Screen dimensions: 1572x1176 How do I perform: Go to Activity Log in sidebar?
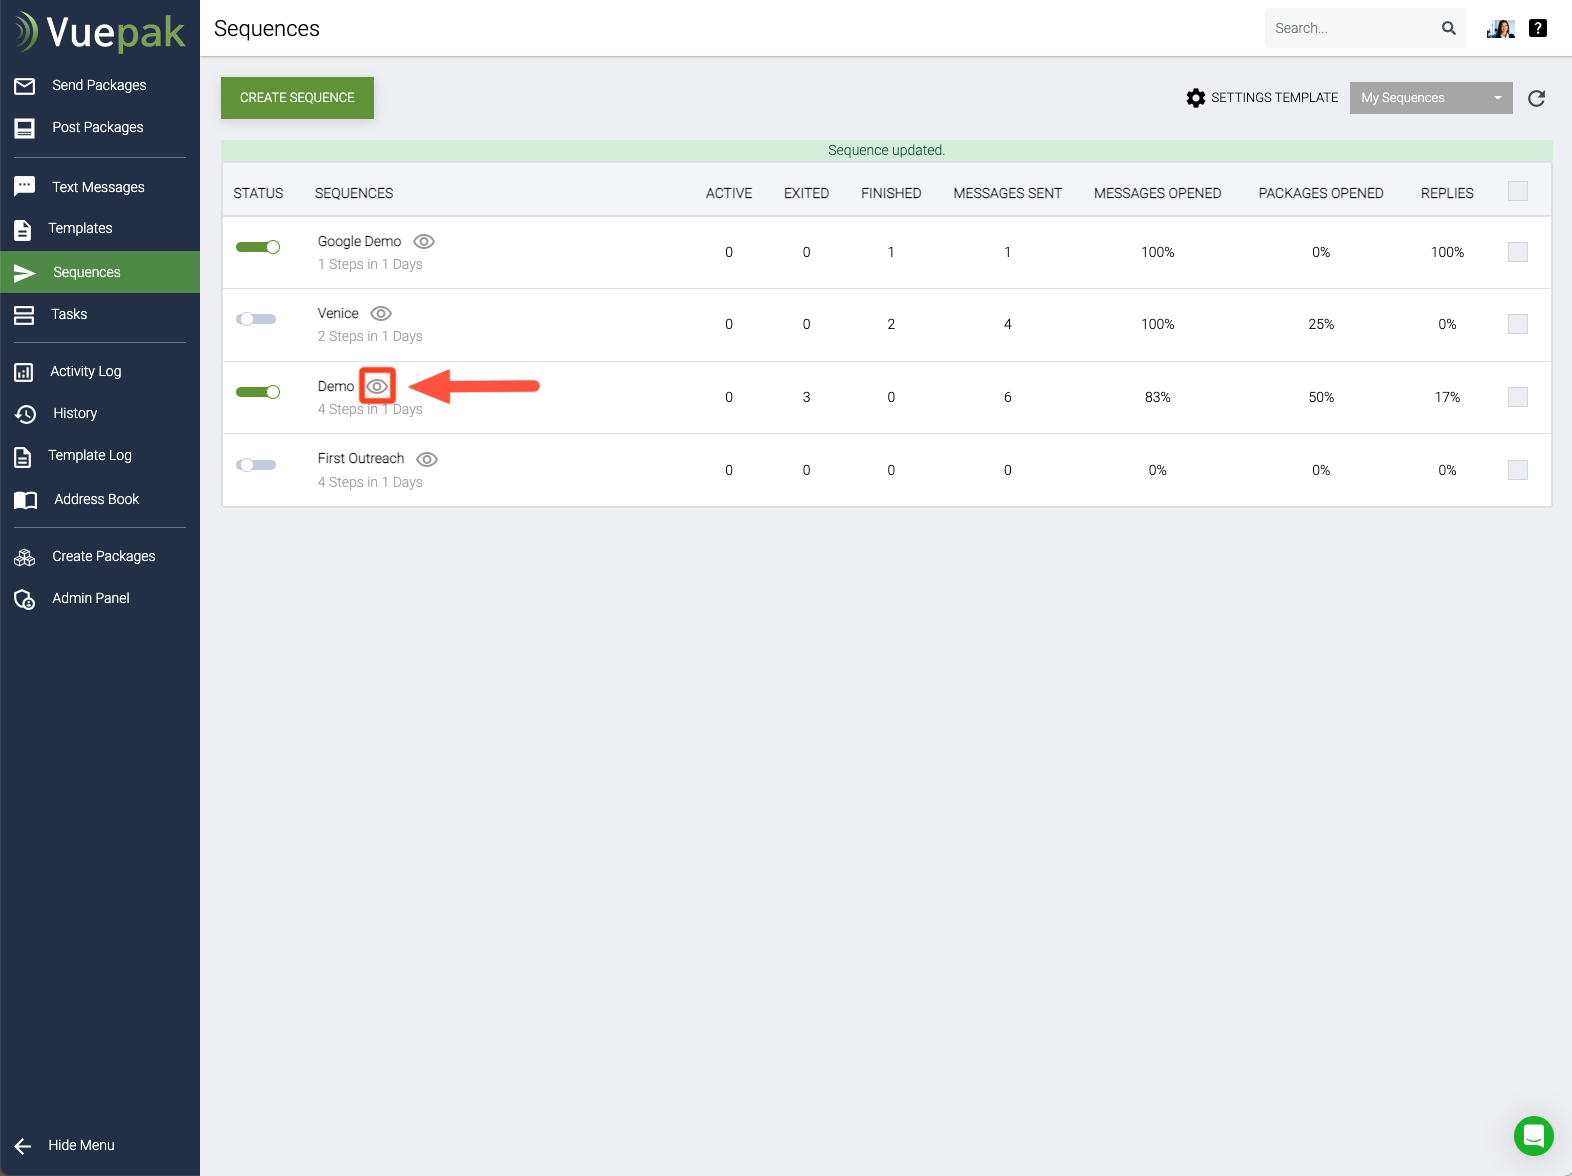tap(85, 372)
